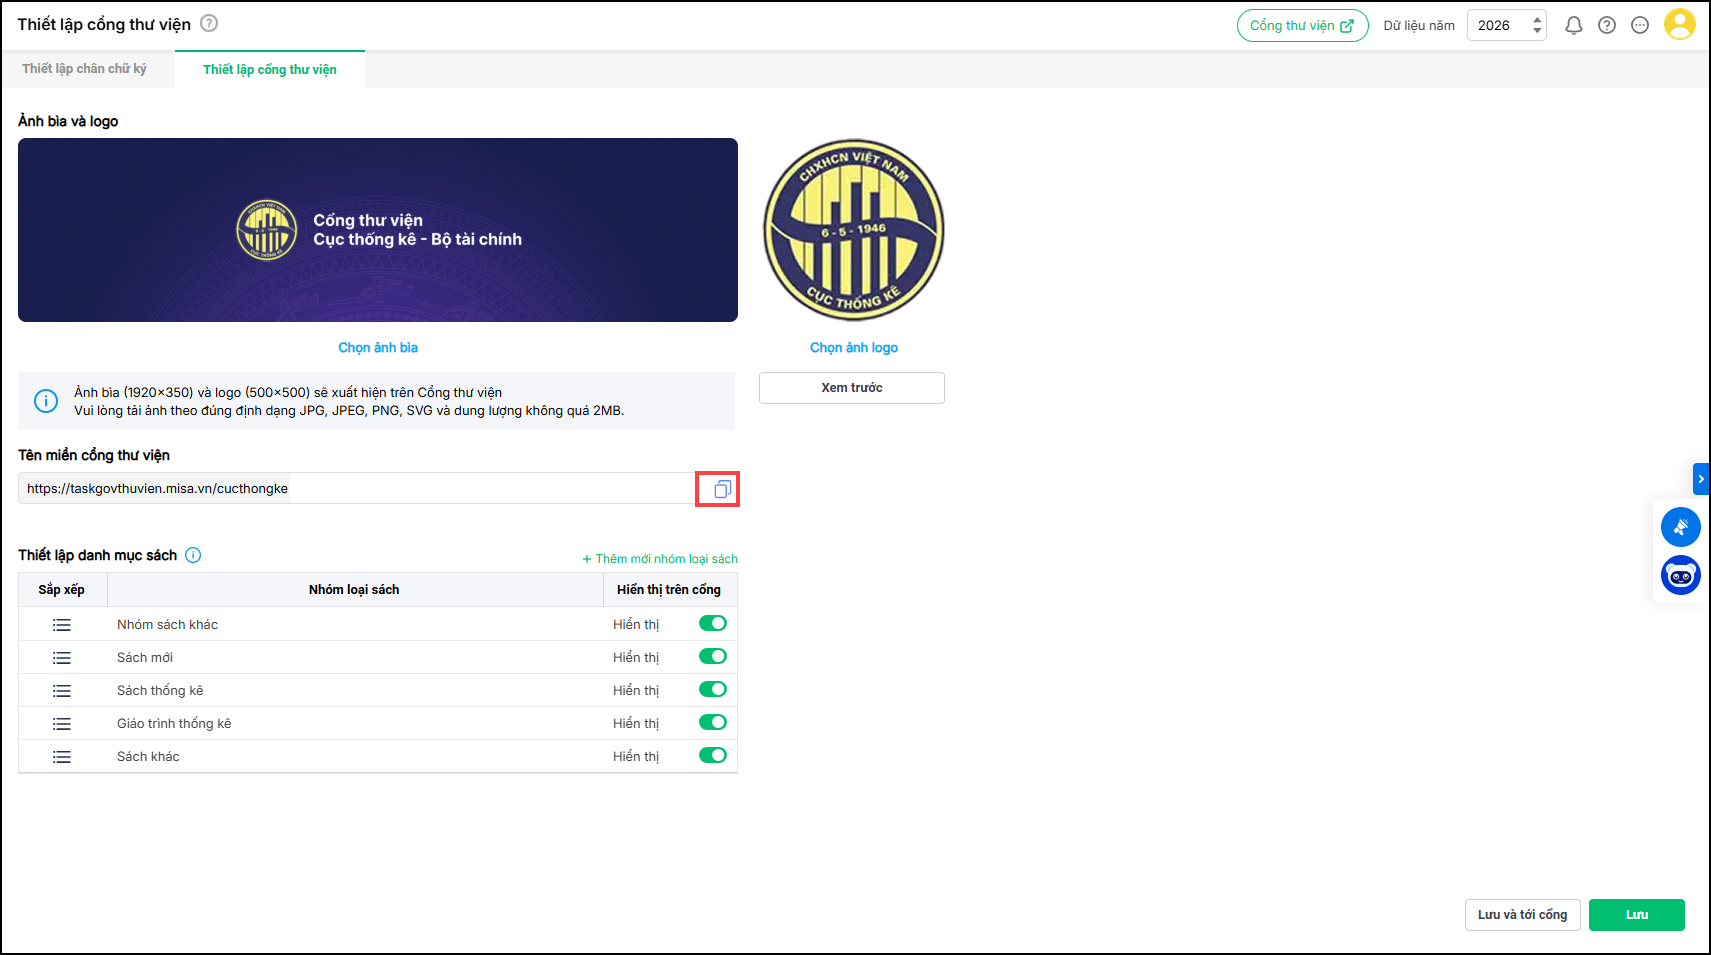The width and height of the screenshot is (1711, 955).
Task: Toggle visibility of Giáo trình thống kê
Action: 713,723
